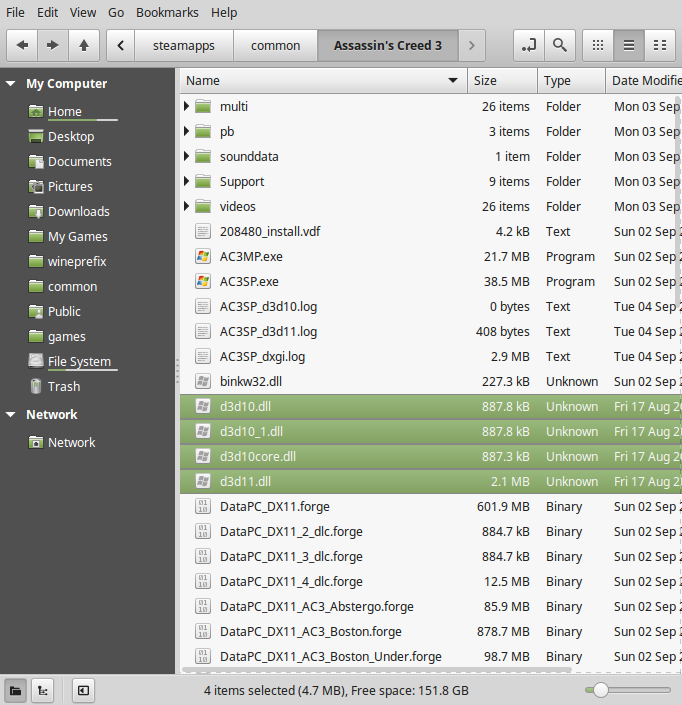The image size is (682, 705).
Task: Open the File menu
Action: [x=15, y=13]
